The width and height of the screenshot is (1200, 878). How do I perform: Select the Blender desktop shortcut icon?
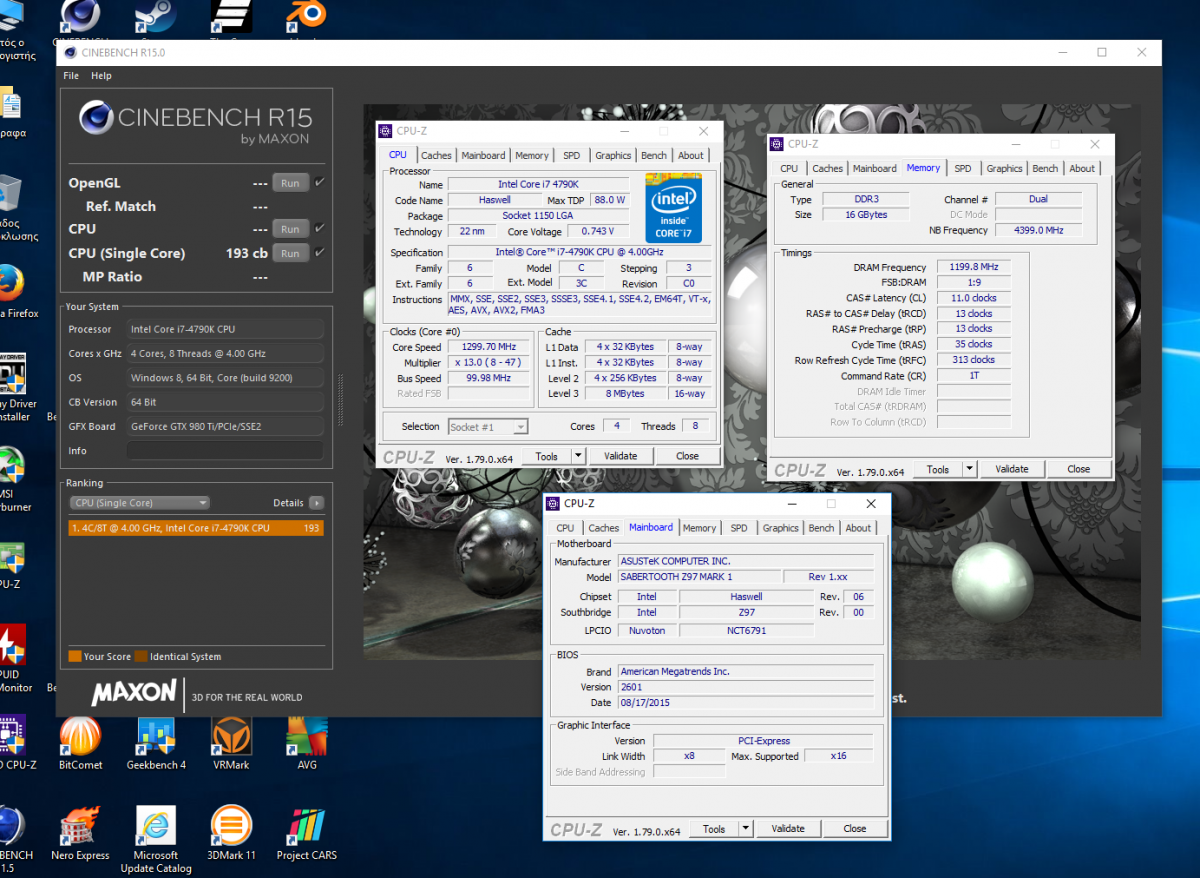pyautogui.click(x=307, y=18)
